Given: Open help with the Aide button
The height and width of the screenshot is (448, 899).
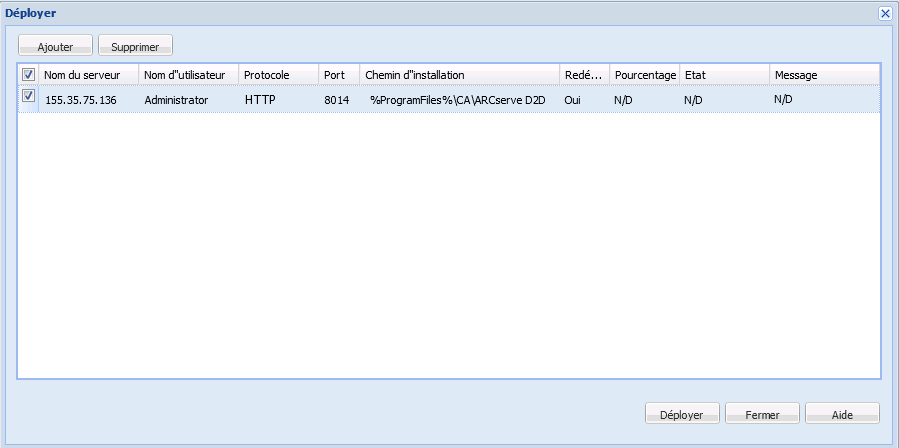Looking at the screenshot, I should tap(842, 413).
